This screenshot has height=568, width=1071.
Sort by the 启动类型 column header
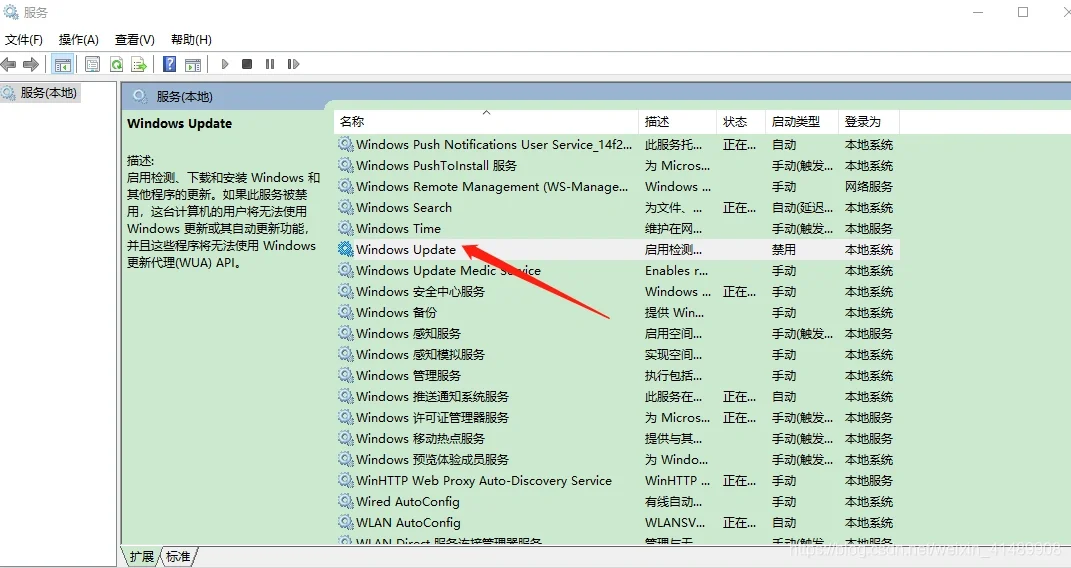click(x=801, y=122)
